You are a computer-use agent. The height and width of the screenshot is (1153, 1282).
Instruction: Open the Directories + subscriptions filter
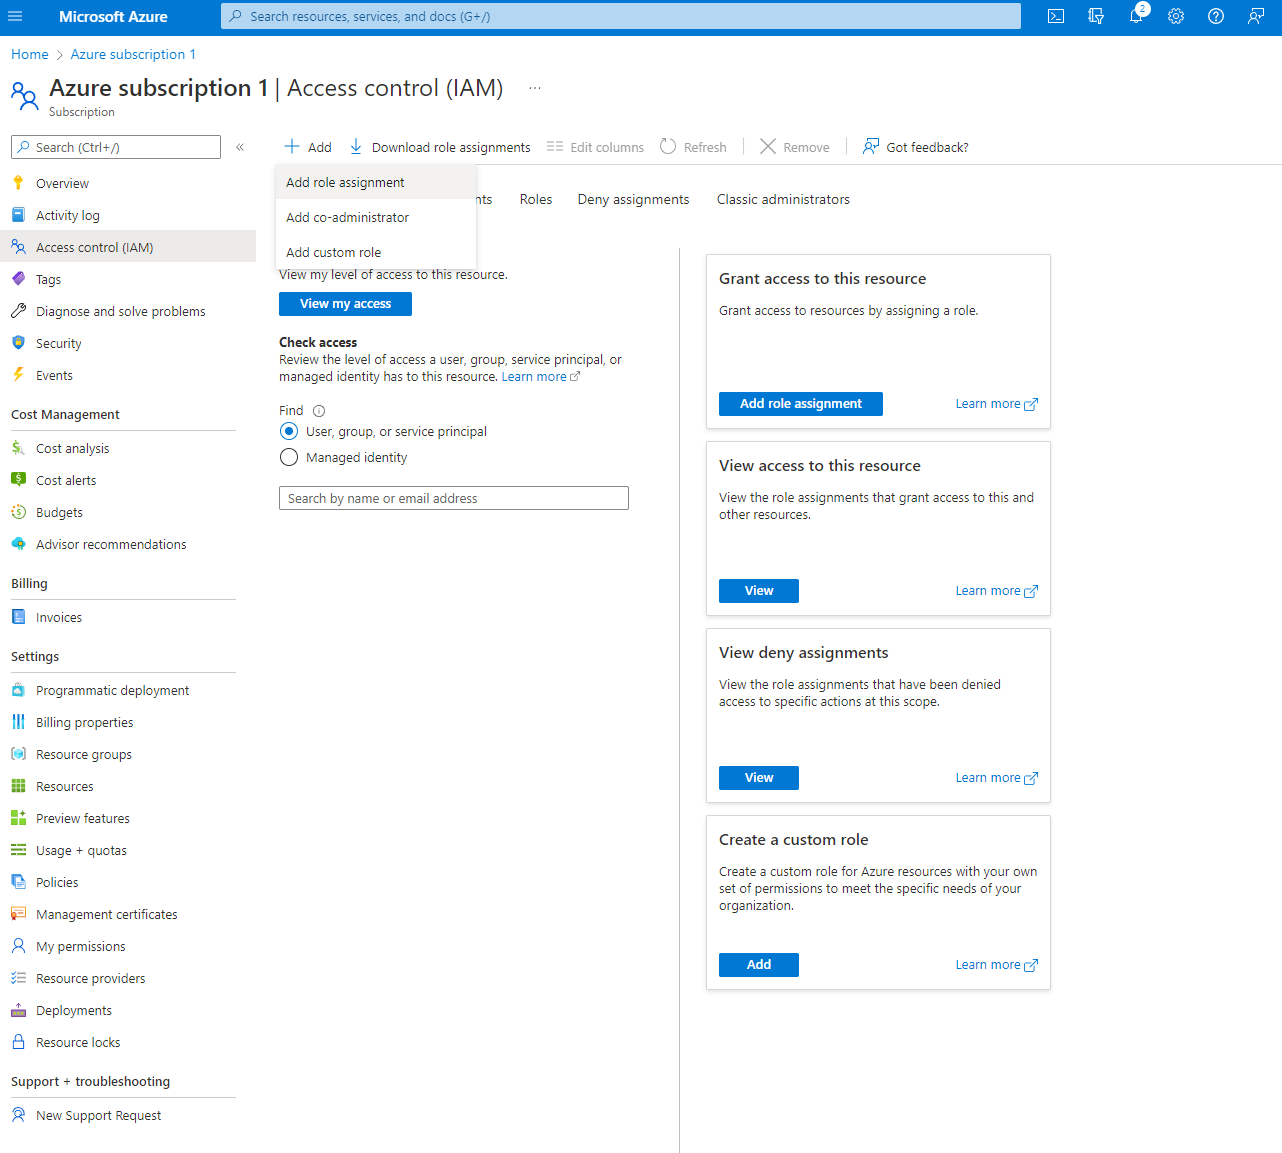coord(1096,16)
